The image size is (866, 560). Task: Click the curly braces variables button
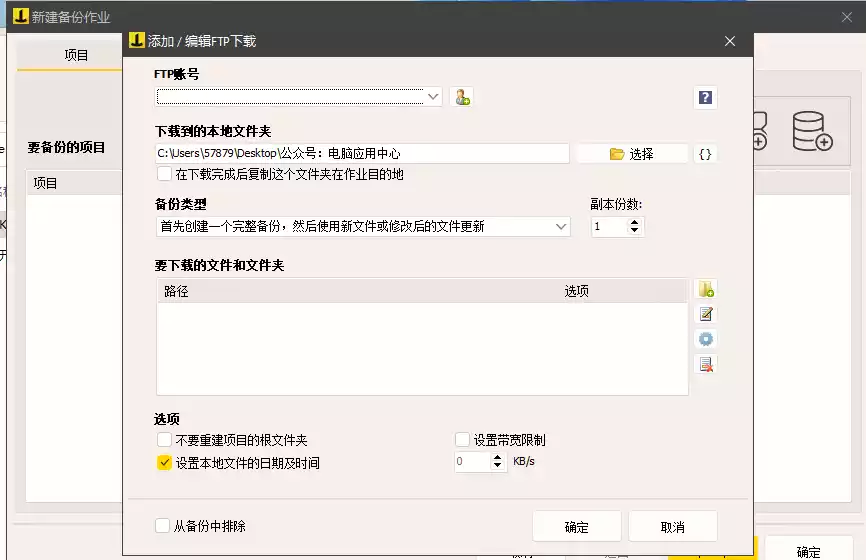pyautogui.click(x=705, y=154)
